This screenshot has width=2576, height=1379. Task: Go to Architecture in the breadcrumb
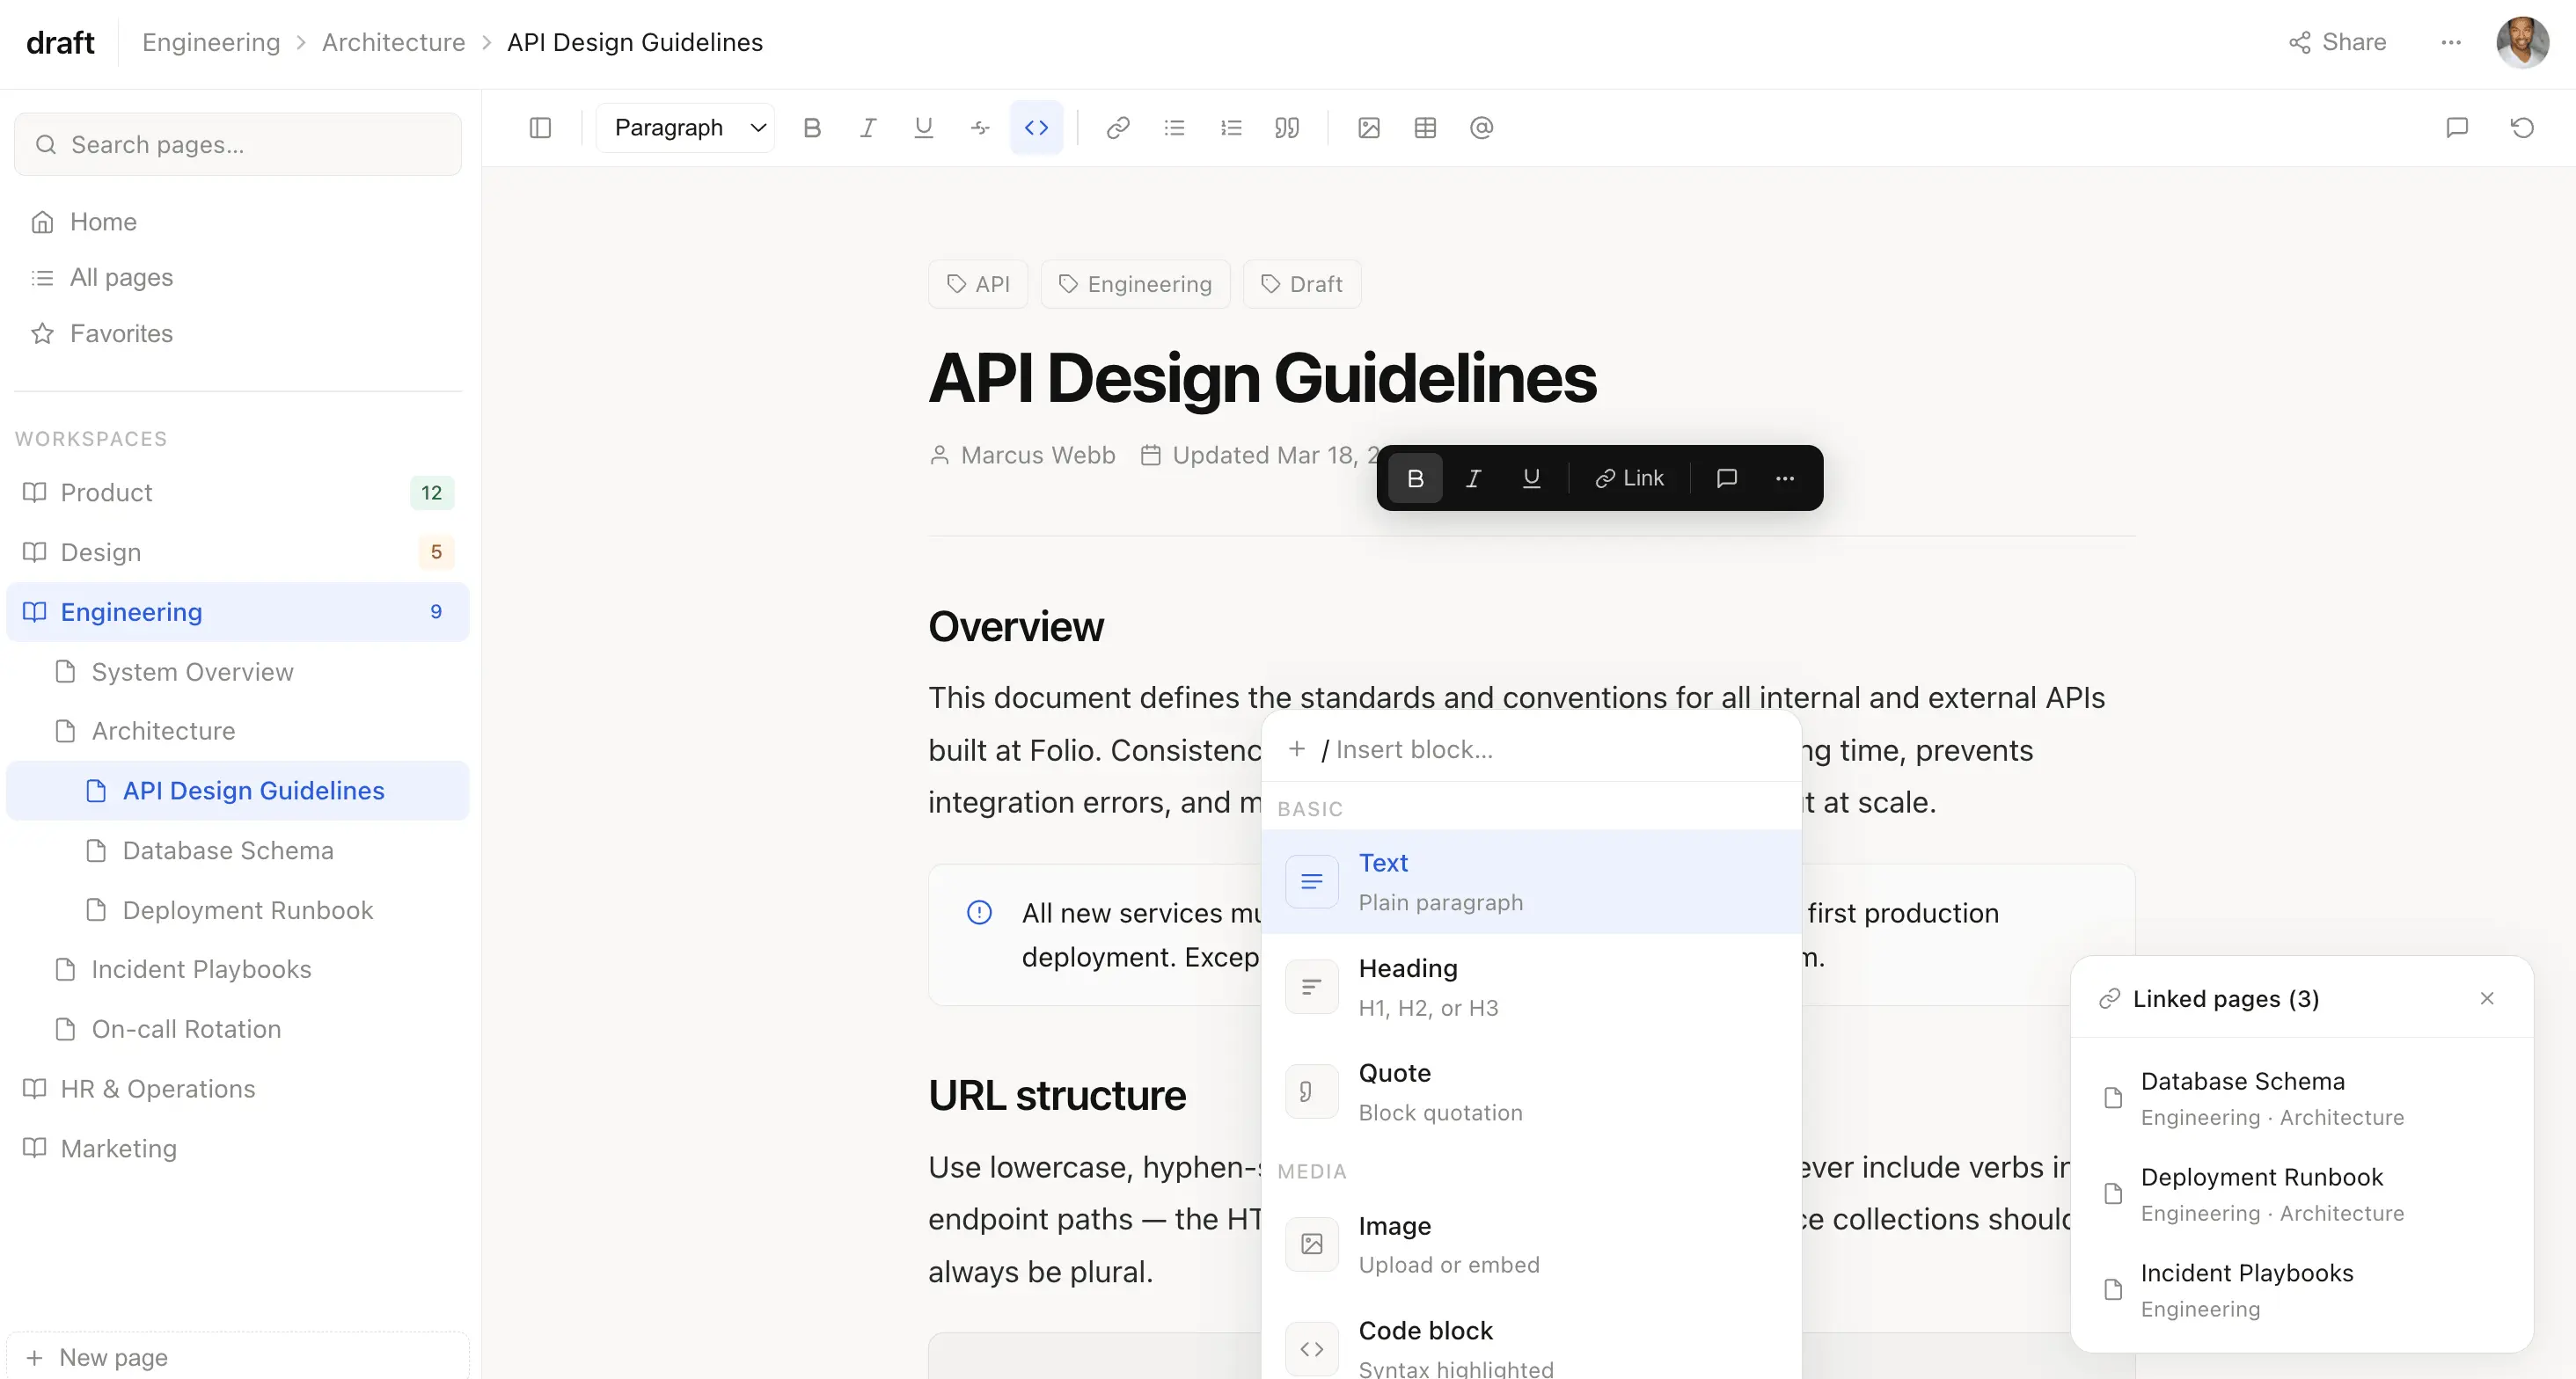click(x=394, y=42)
